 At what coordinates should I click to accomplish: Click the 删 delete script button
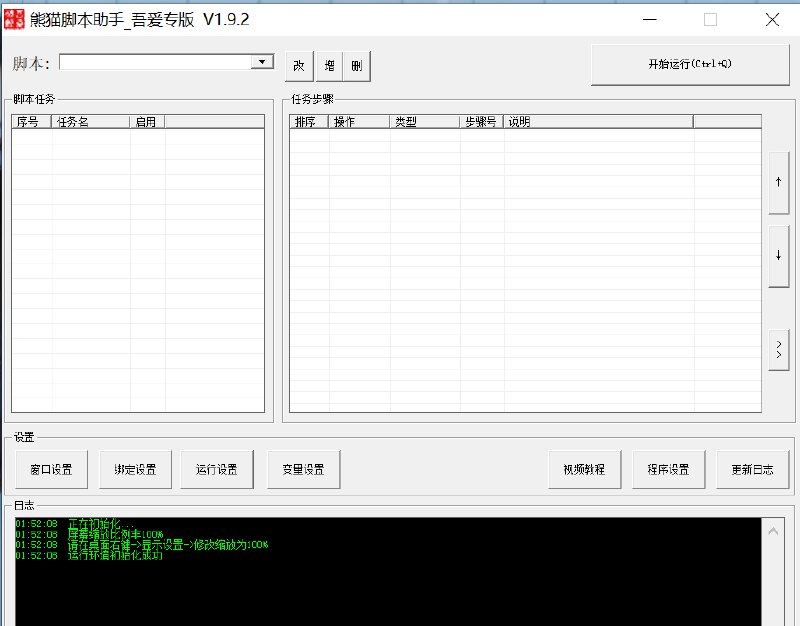point(358,65)
